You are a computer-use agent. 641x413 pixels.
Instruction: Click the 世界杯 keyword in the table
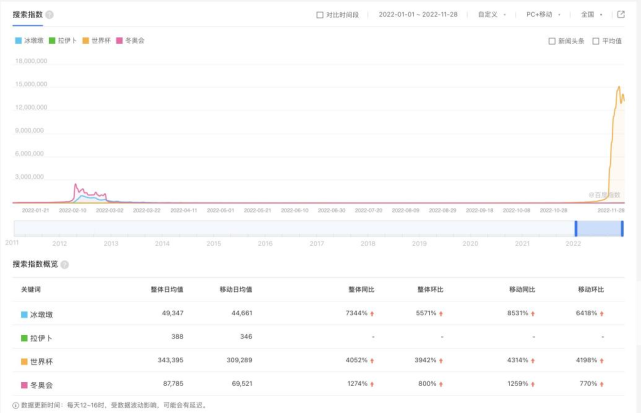41,362
